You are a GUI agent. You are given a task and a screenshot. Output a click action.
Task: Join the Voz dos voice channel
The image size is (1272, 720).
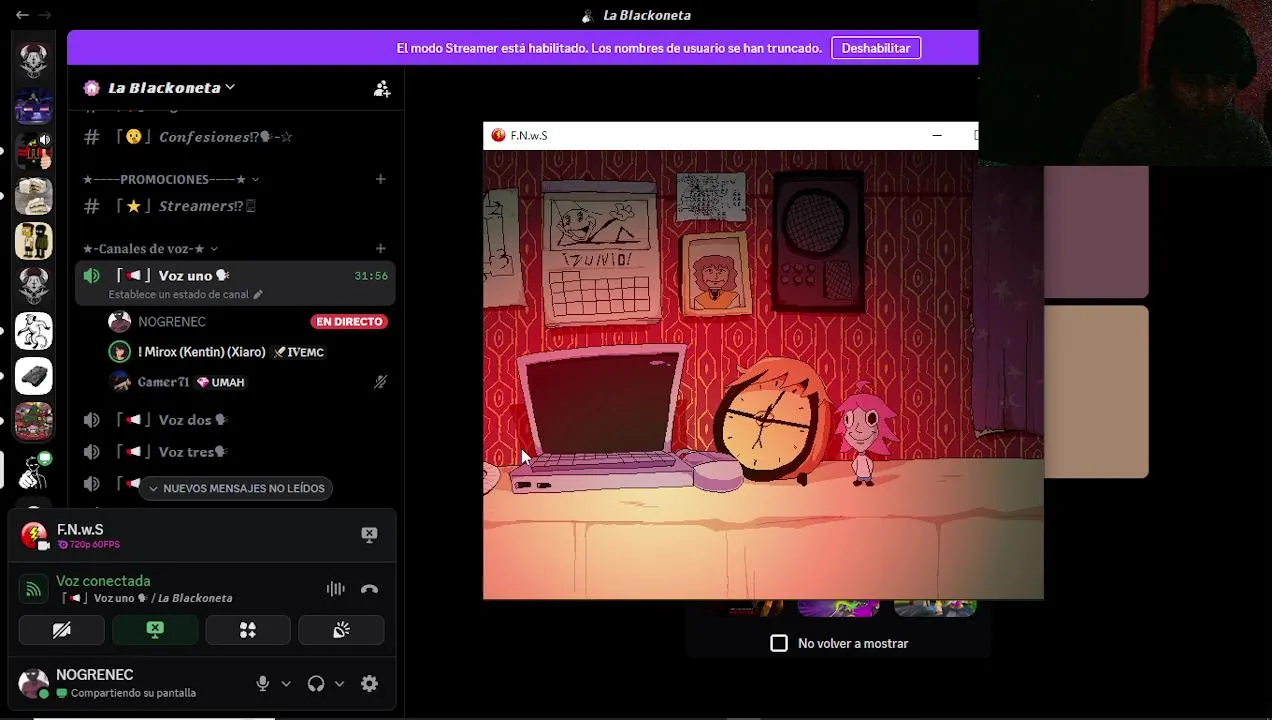click(236, 420)
